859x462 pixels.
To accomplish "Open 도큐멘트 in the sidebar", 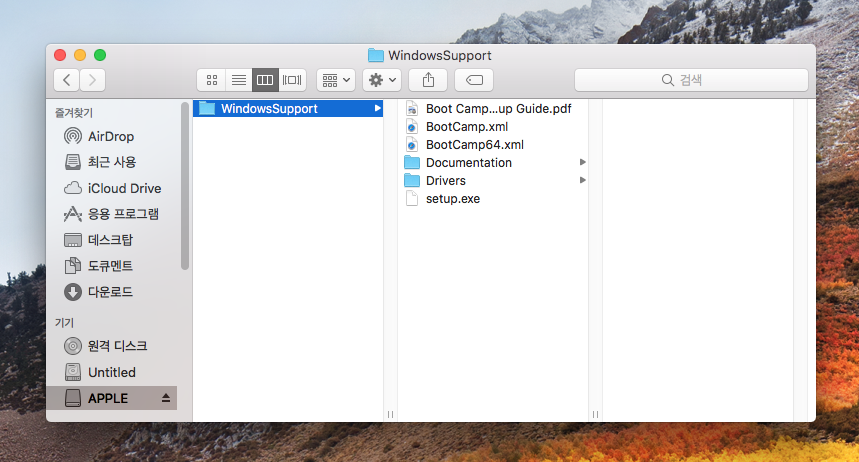I will click(x=112, y=266).
